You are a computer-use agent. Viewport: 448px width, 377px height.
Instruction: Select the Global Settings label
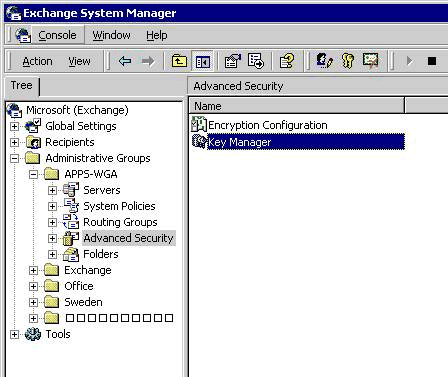[x=81, y=126]
